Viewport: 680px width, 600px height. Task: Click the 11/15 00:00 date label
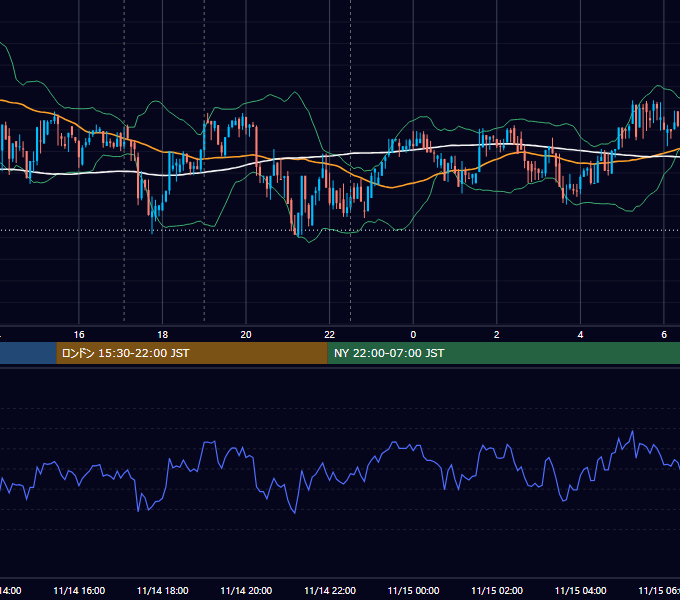(x=413, y=590)
